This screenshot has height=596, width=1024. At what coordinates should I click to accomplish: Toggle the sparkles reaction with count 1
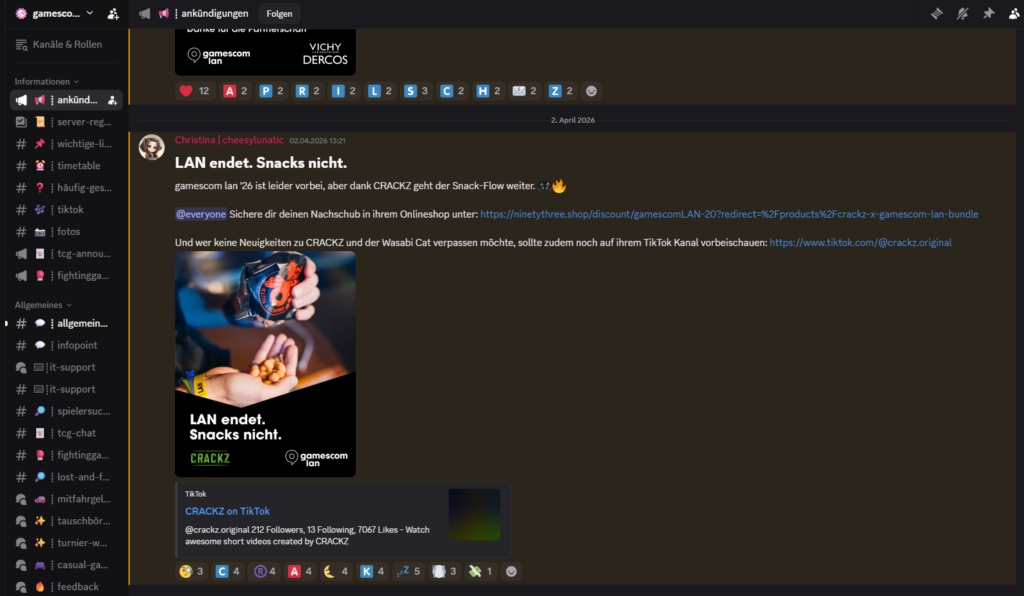coord(480,571)
